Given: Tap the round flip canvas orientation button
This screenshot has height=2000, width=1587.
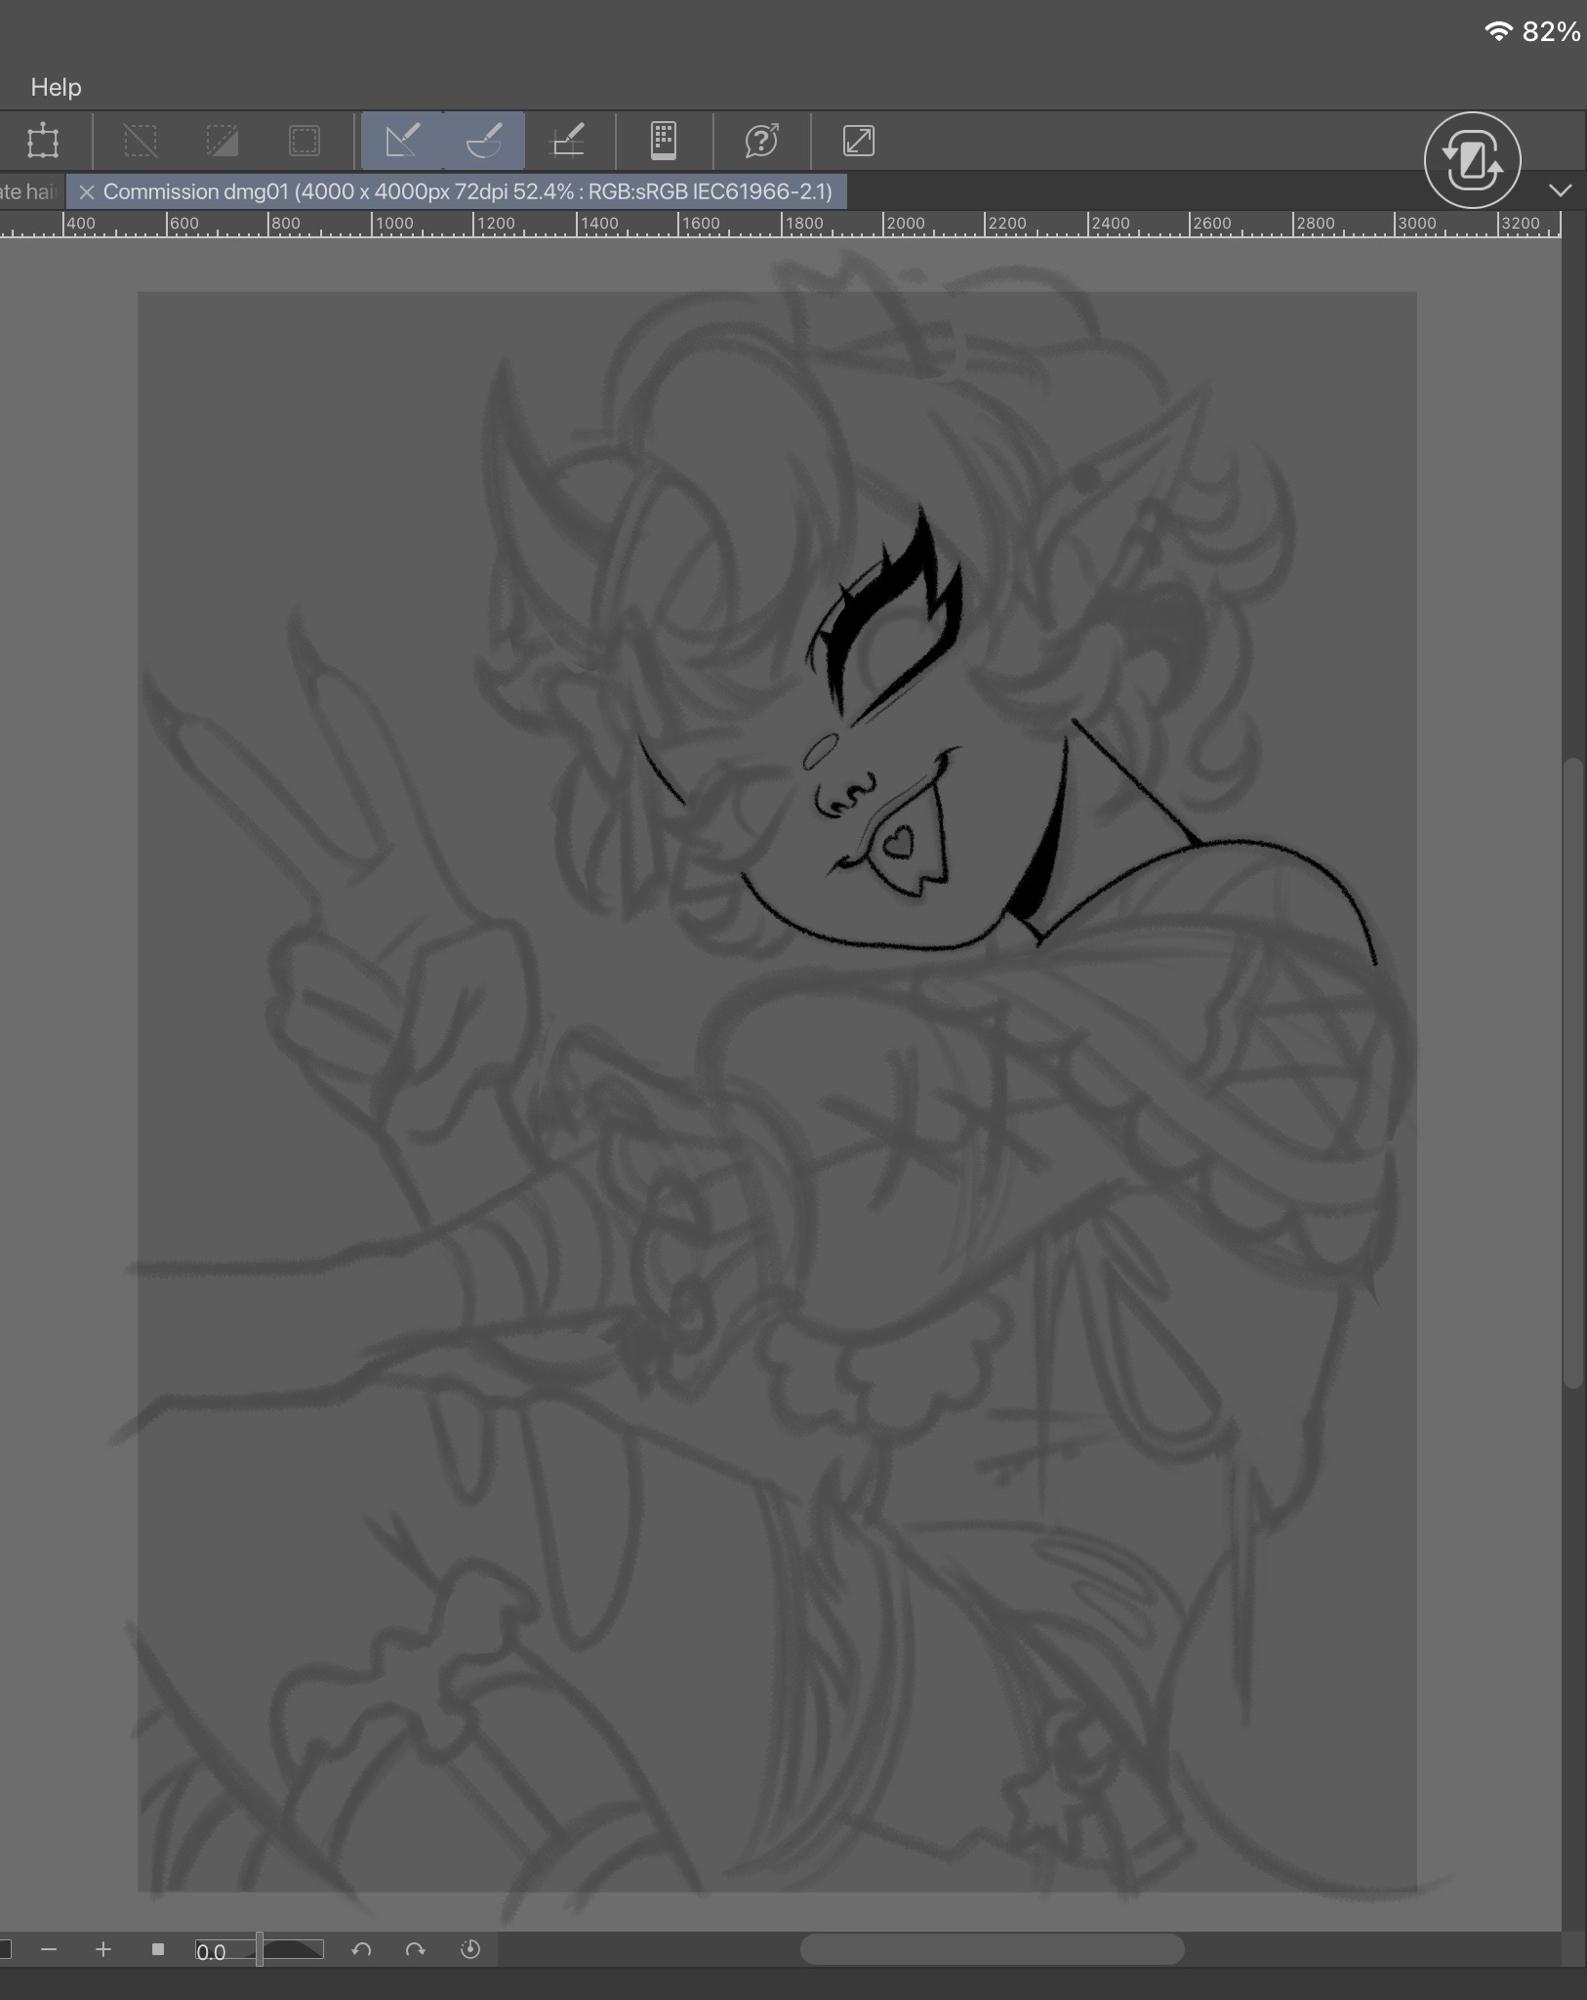Looking at the screenshot, I should pos(1471,160).
